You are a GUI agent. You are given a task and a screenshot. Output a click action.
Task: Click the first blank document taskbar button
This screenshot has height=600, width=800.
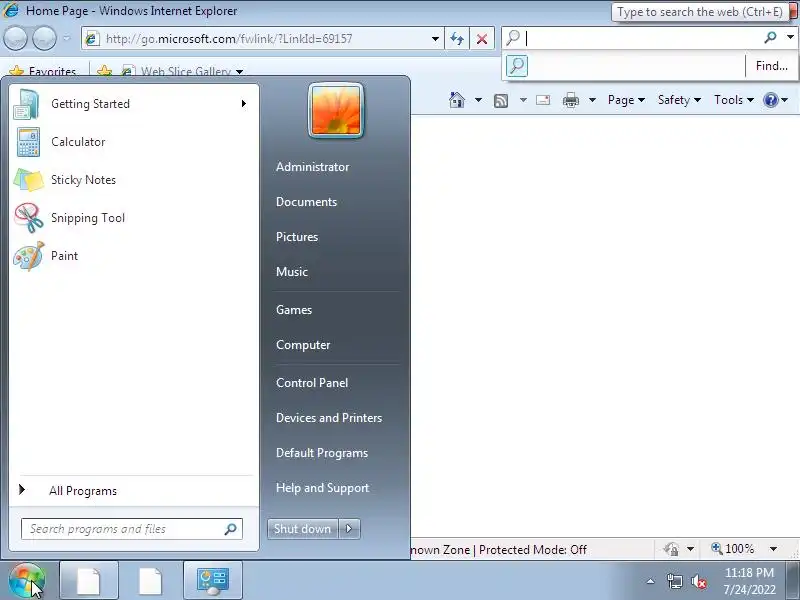coord(89,581)
